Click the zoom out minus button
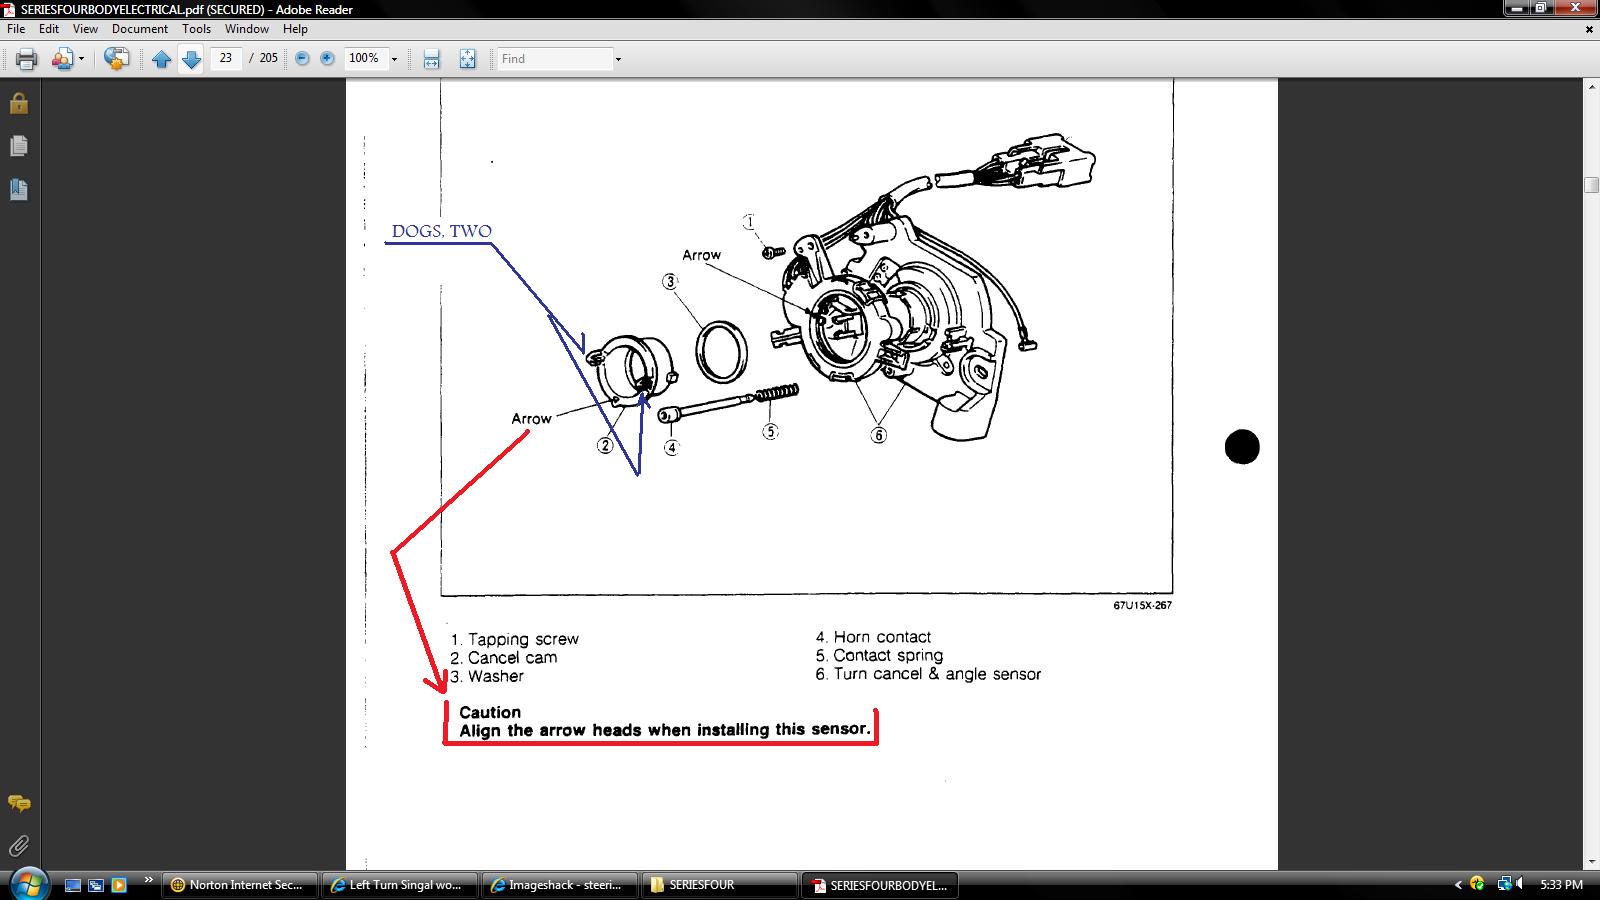Image resolution: width=1600 pixels, height=900 pixels. click(302, 59)
